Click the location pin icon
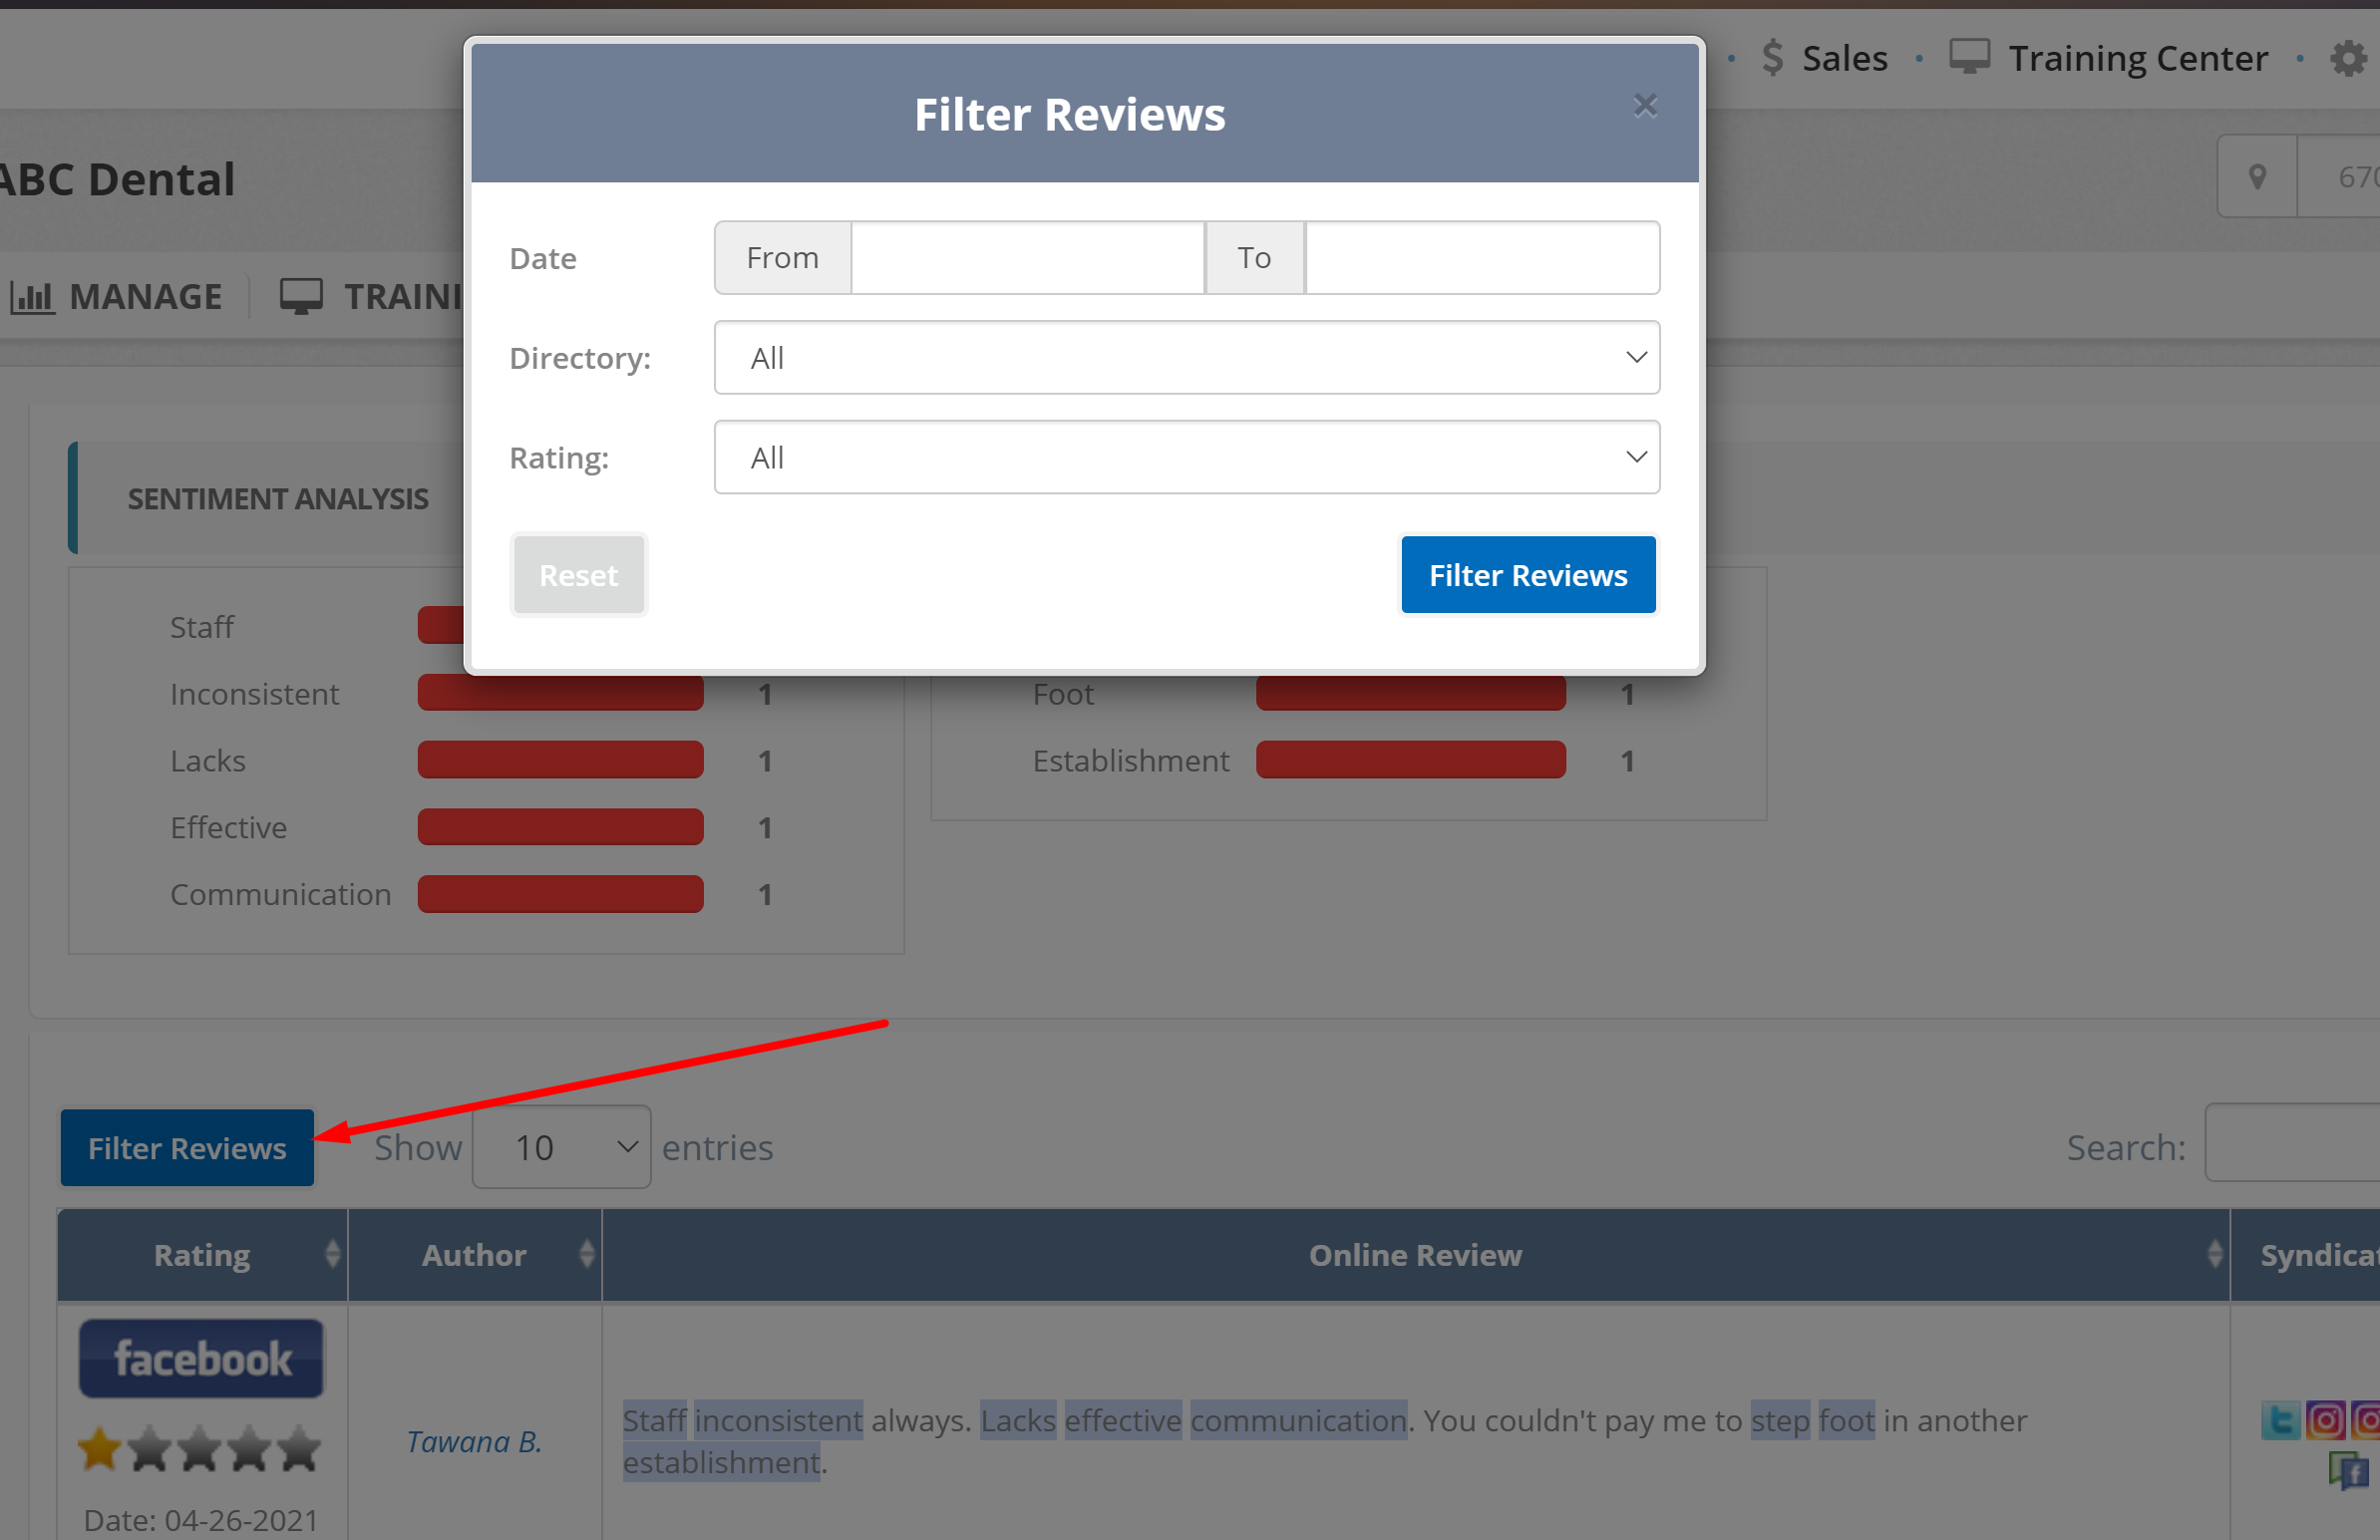 tap(2257, 177)
